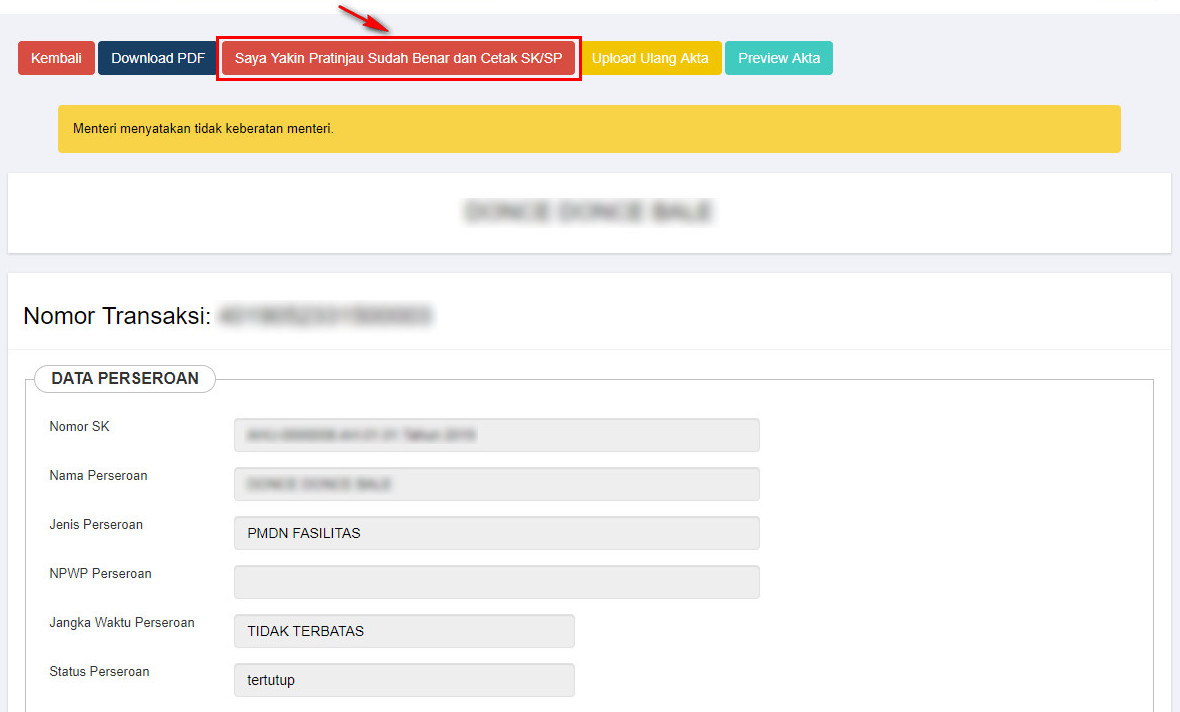Click the NPWP Perseroan label

point(100,574)
